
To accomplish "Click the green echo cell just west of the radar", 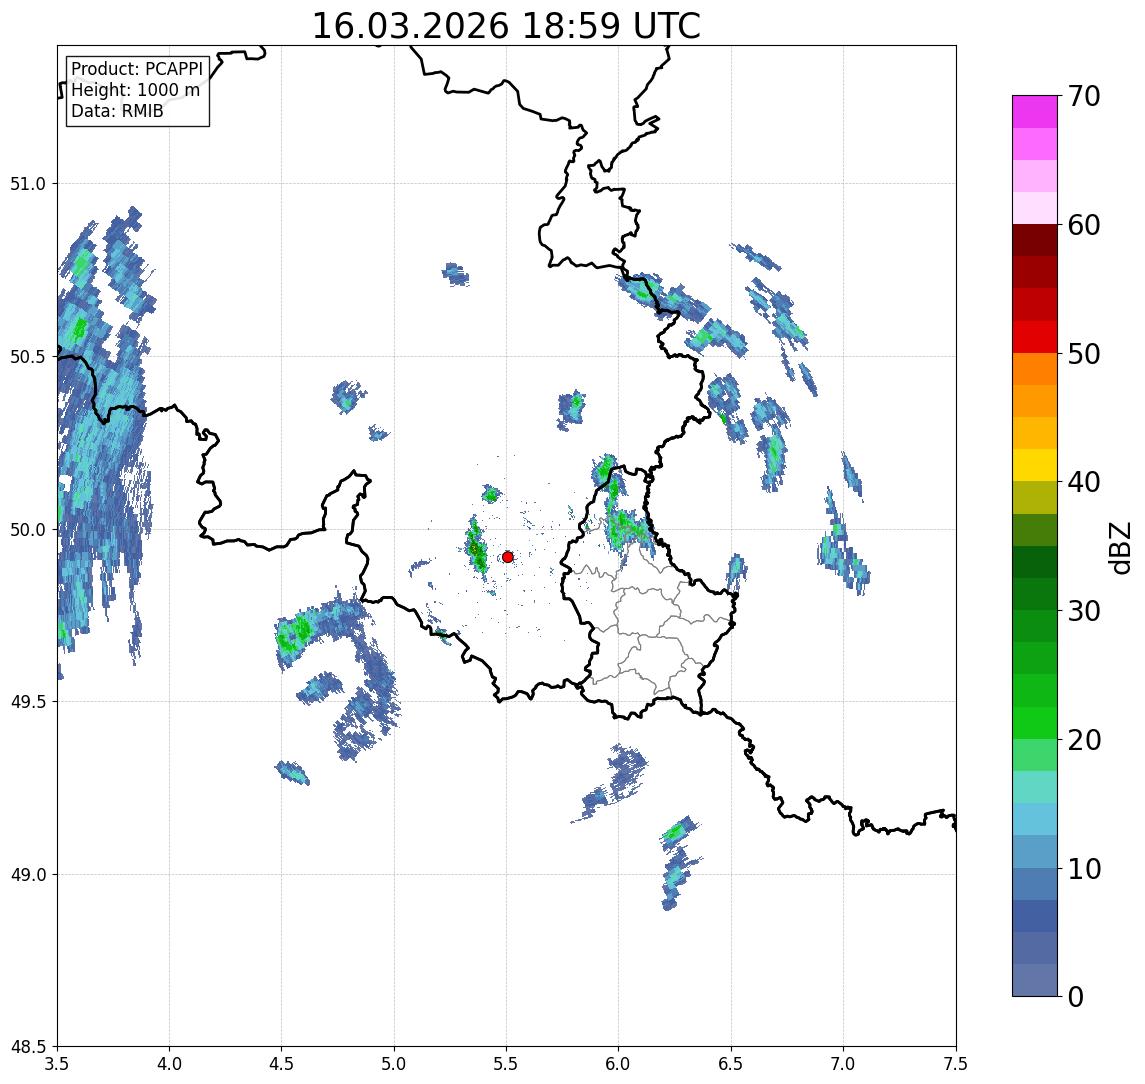I will click(x=476, y=546).
